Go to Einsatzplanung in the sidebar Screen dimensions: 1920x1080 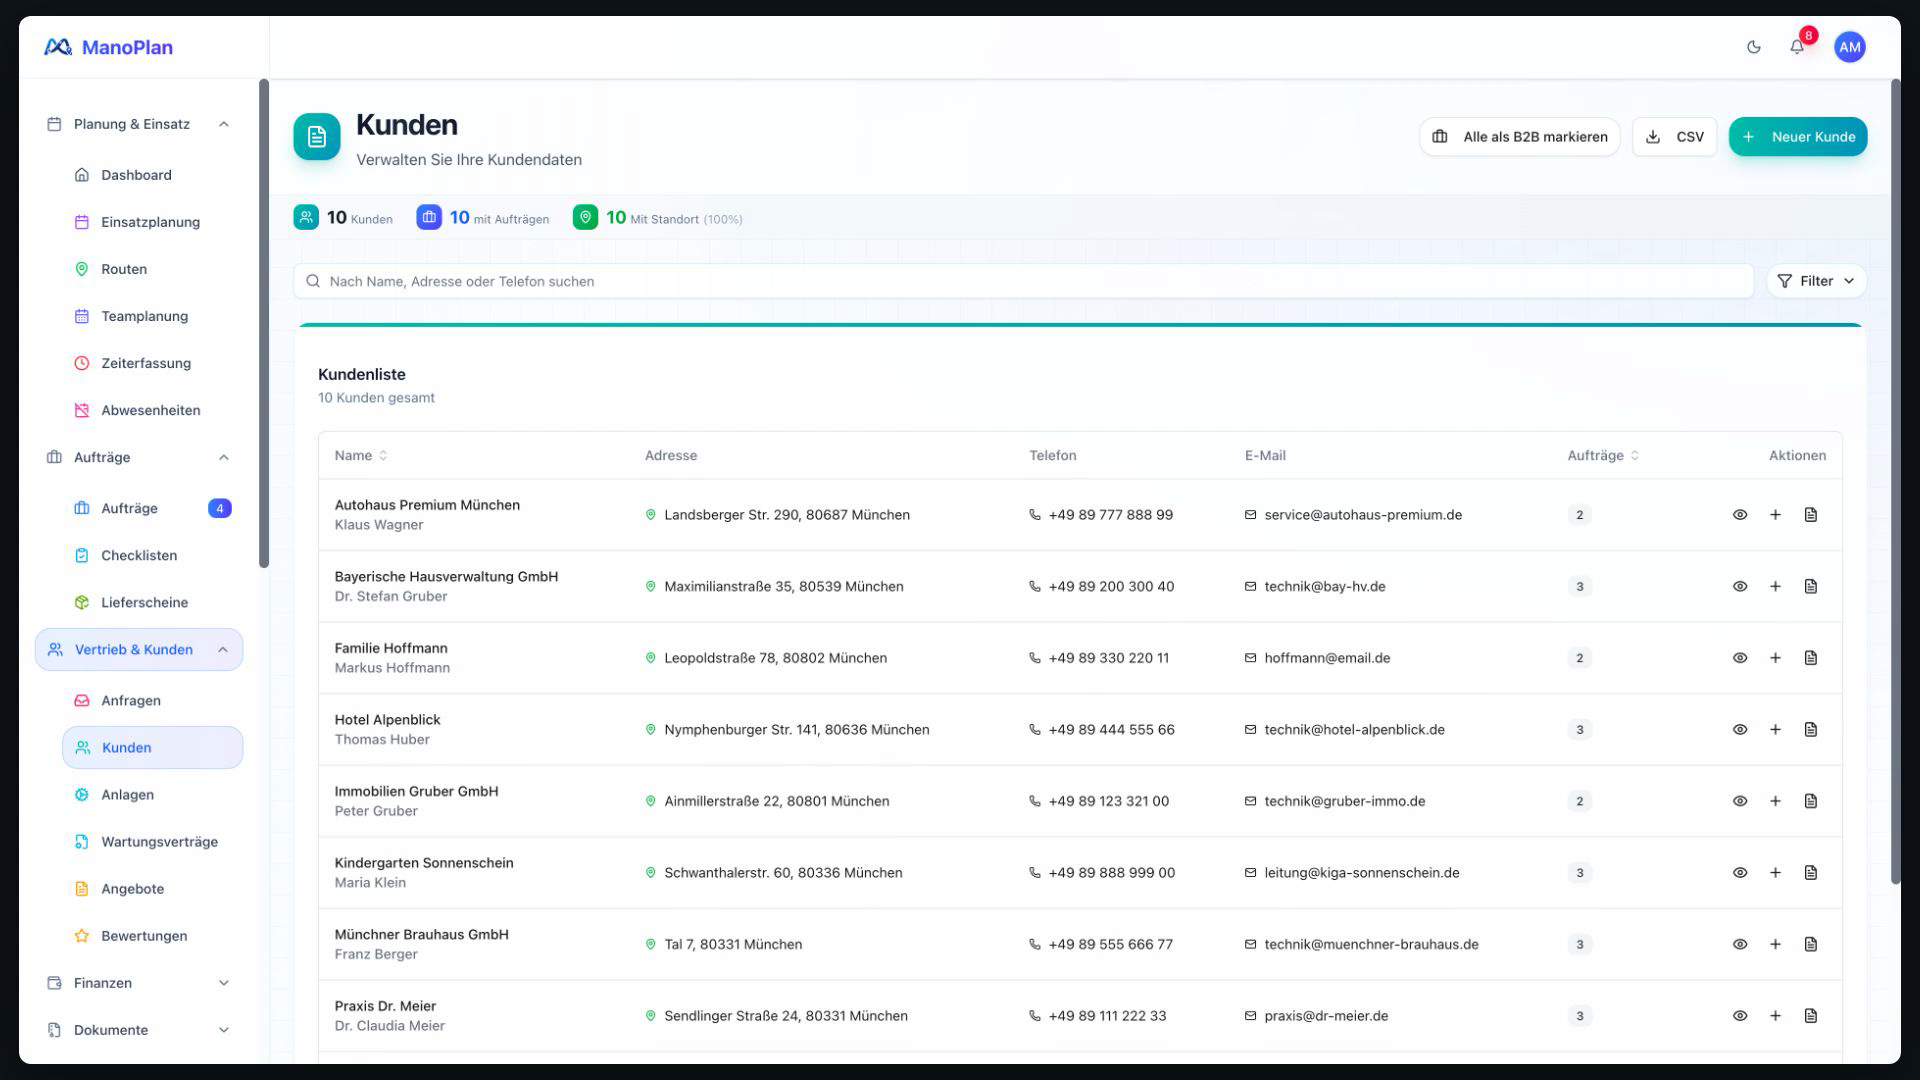click(152, 222)
